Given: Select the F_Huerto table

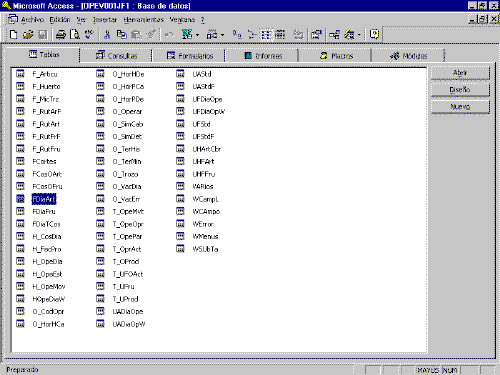Looking at the screenshot, I should pyautogui.click(x=46, y=87).
